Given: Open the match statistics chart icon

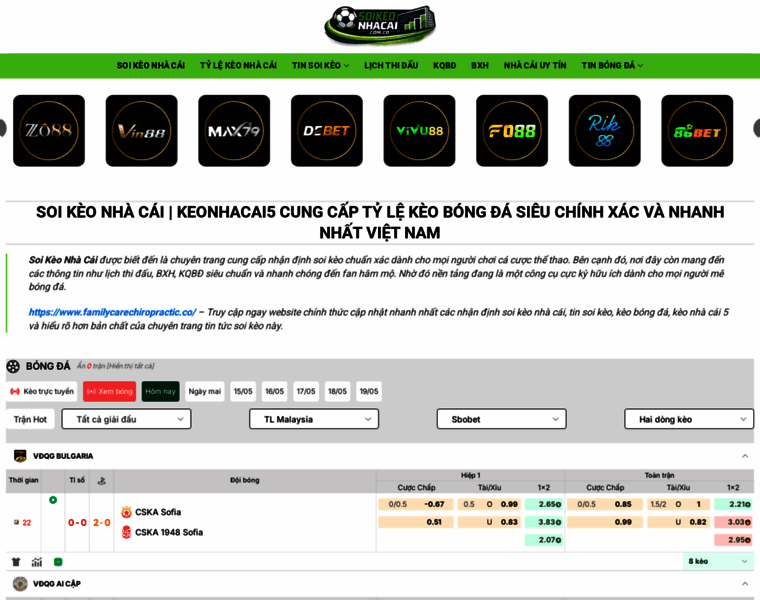Looking at the screenshot, I should (x=37, y=562).
